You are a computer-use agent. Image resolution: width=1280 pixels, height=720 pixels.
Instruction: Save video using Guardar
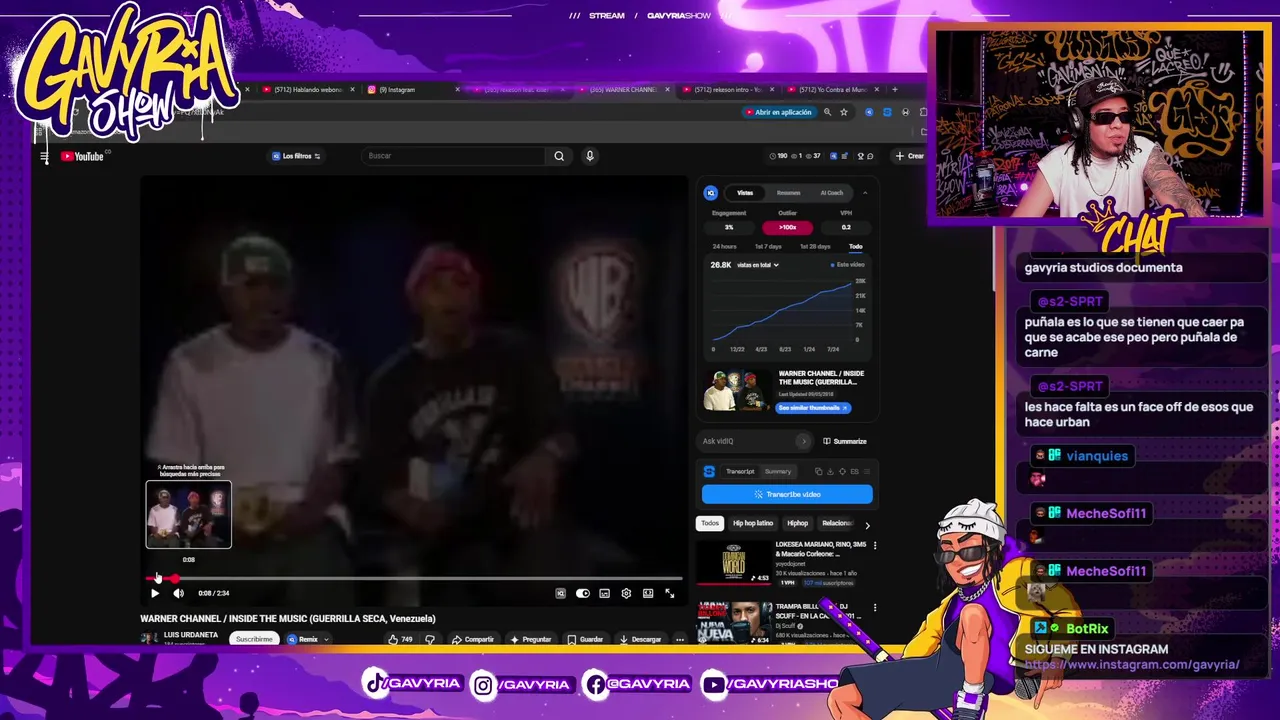point(585,639)
